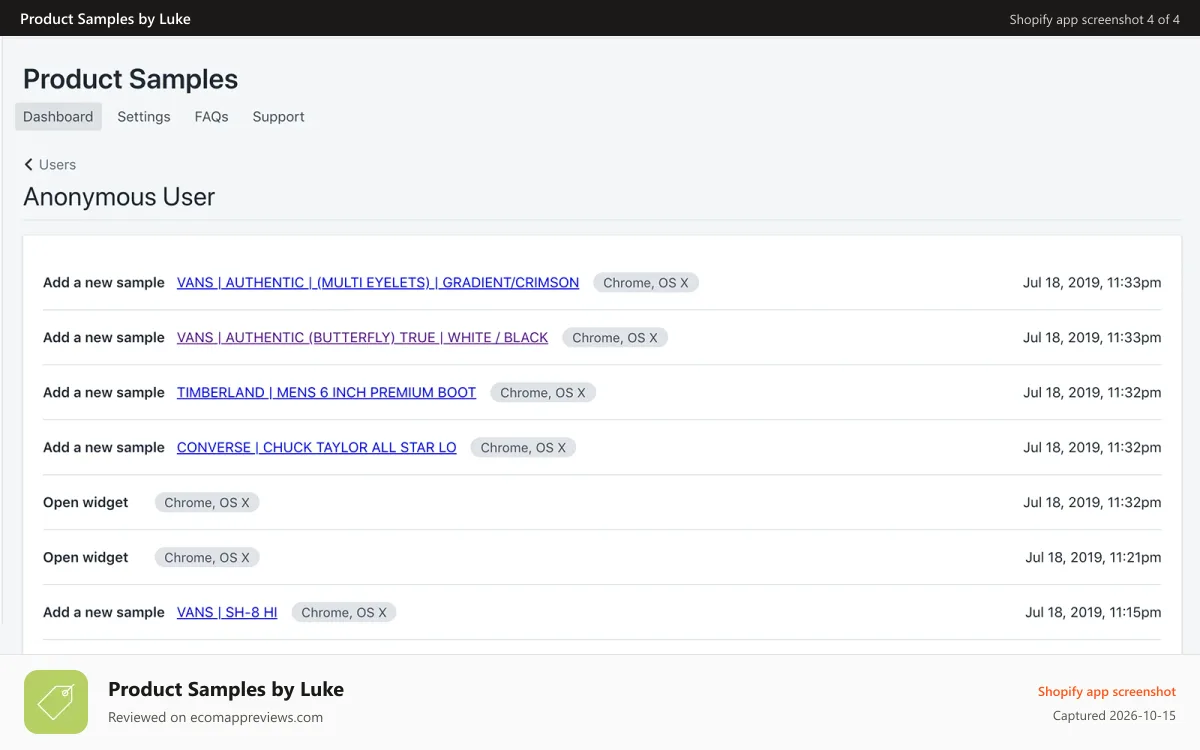Switch to the Settings tab
The height and width of the screenshot is (750, 1200).
(144, 116)
